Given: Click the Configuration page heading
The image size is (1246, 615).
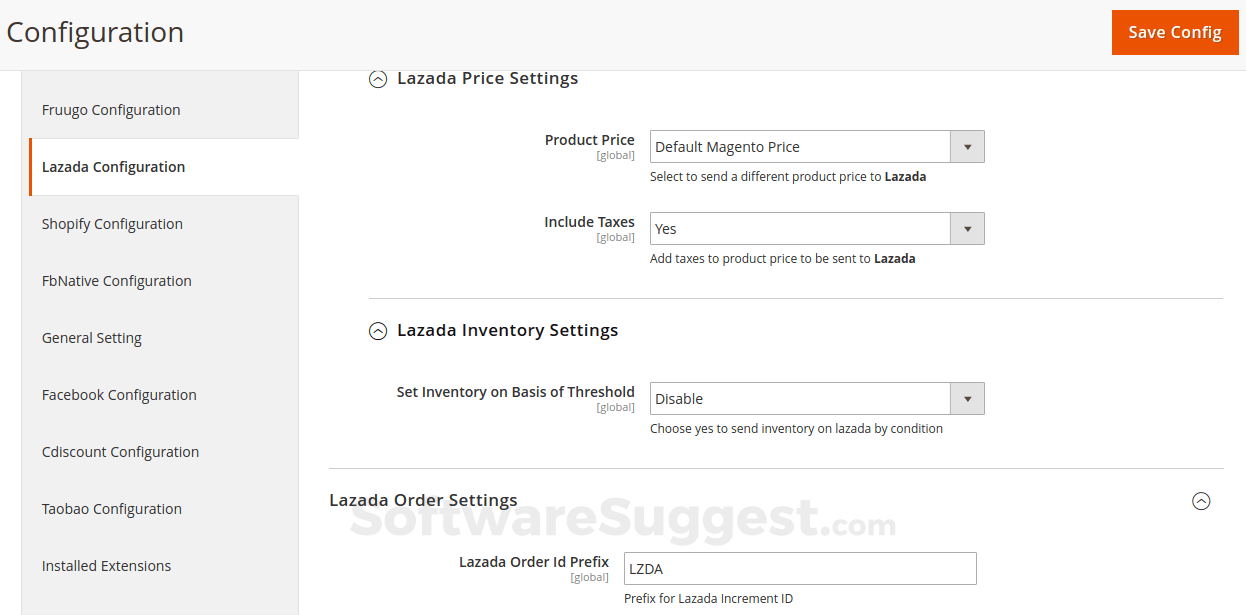Looking at the screenshot, I should pos(94,32).
